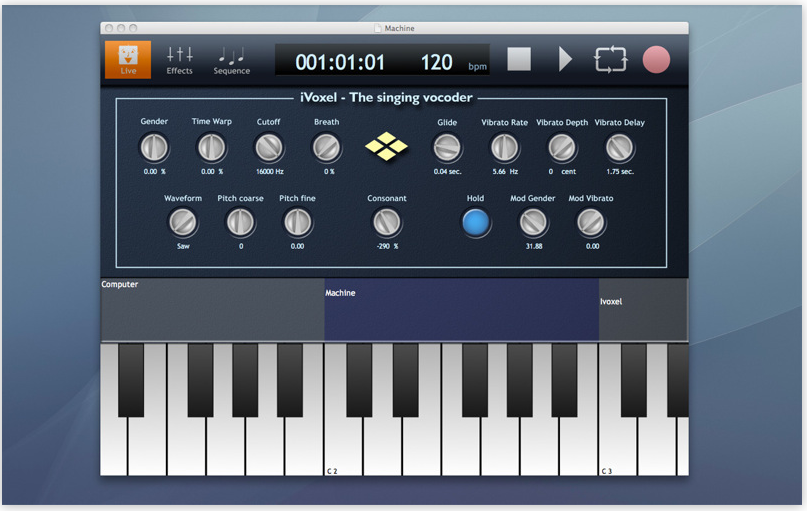This screenshot has height=511, width=807.
Task: Click the '-290 %' consonant value
Action: click(388, 246)
